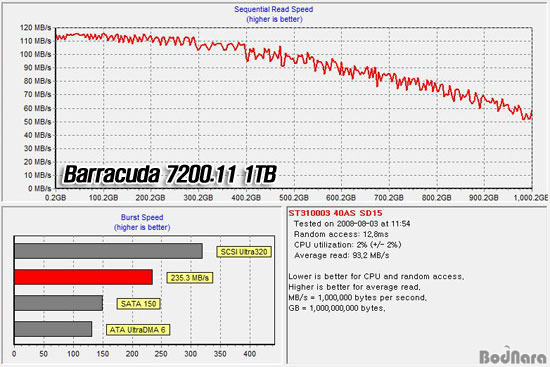This screenshot has height=367, width=550.
Task: Click the '235.3 MB/s' yellow label
Action: [x=189, y=278]
